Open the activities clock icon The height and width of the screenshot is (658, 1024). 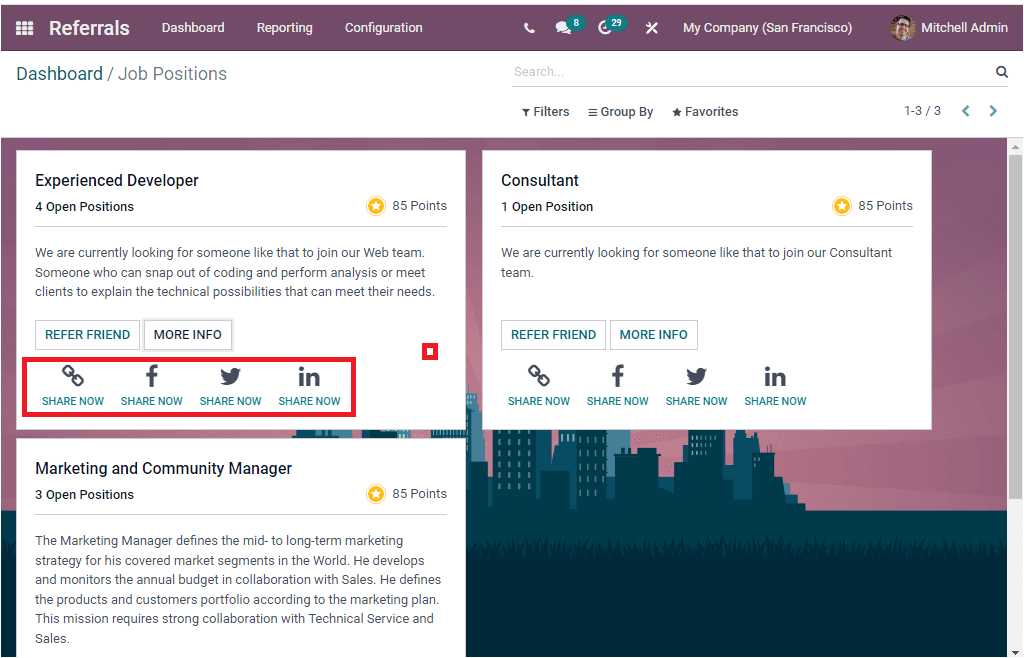click(x=605, y=27)
